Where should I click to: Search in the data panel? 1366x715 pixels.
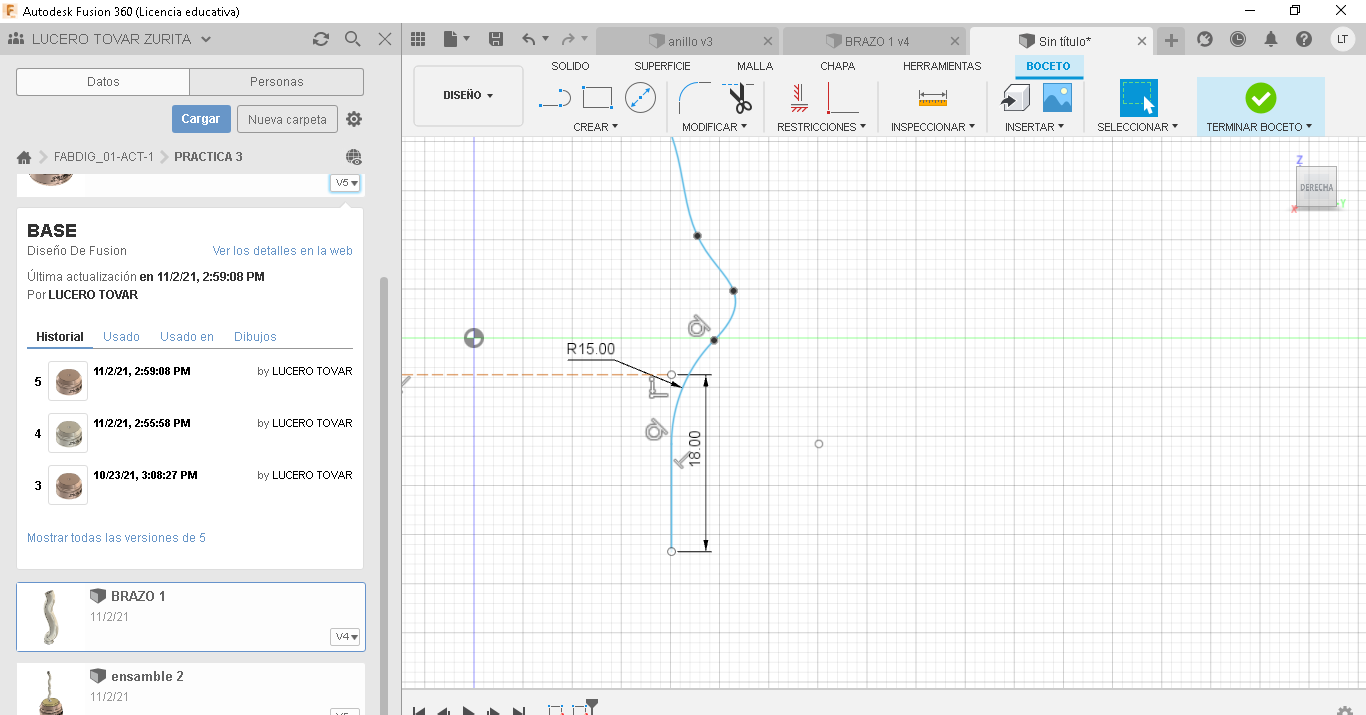tap(352, 39)
